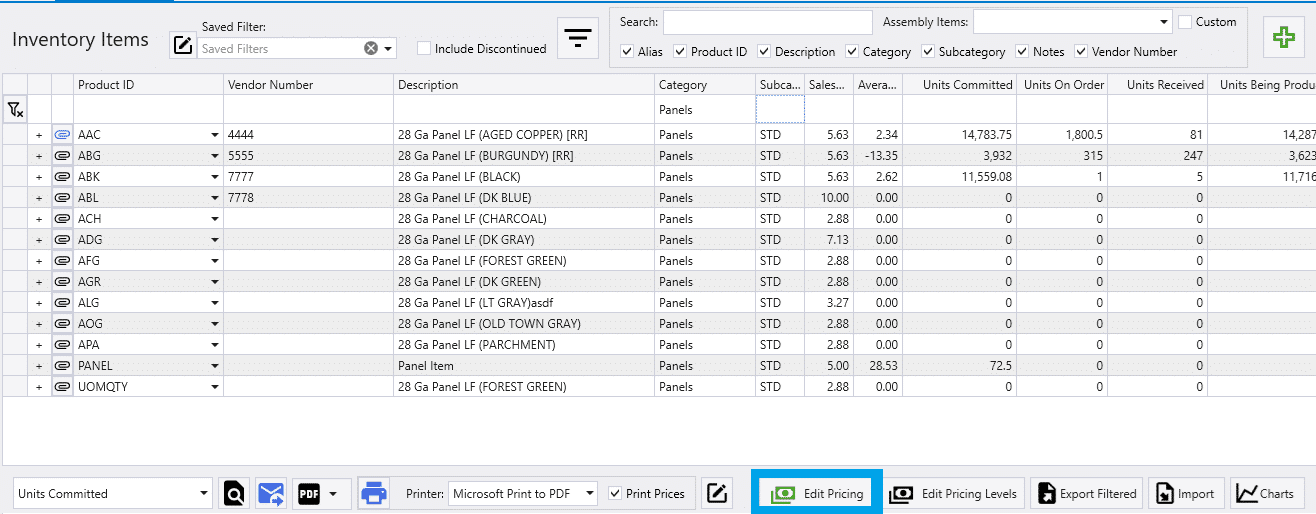This screenshot has height=514, width=1316.
Task: Uncheck the Product ID search option
Action: (x=680, y=51)
